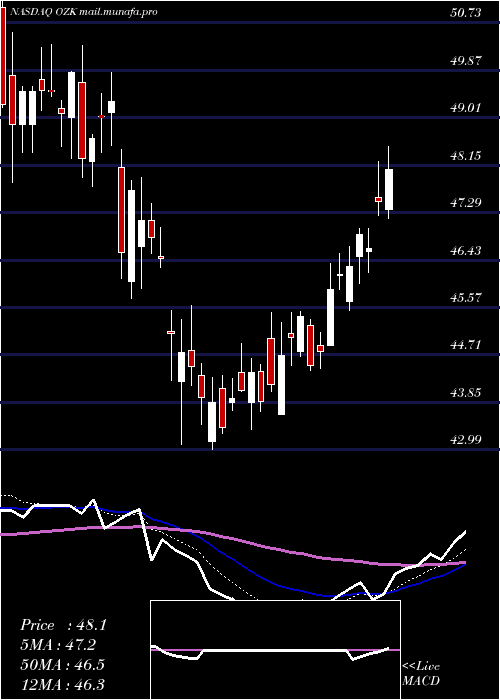Click the NASDAQ OZK mail.munafa.pro title

click(x=83, y=12)
